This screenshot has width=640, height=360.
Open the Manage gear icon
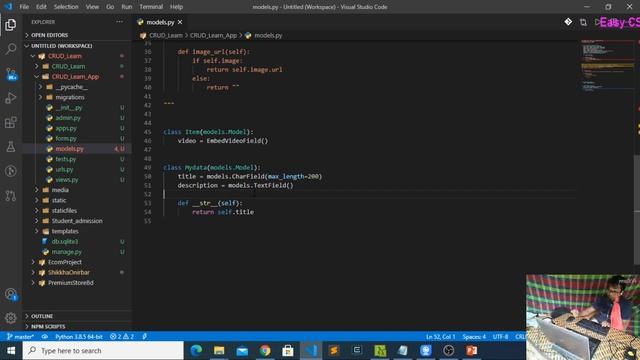pyautogui.click(x=11, y=318)
